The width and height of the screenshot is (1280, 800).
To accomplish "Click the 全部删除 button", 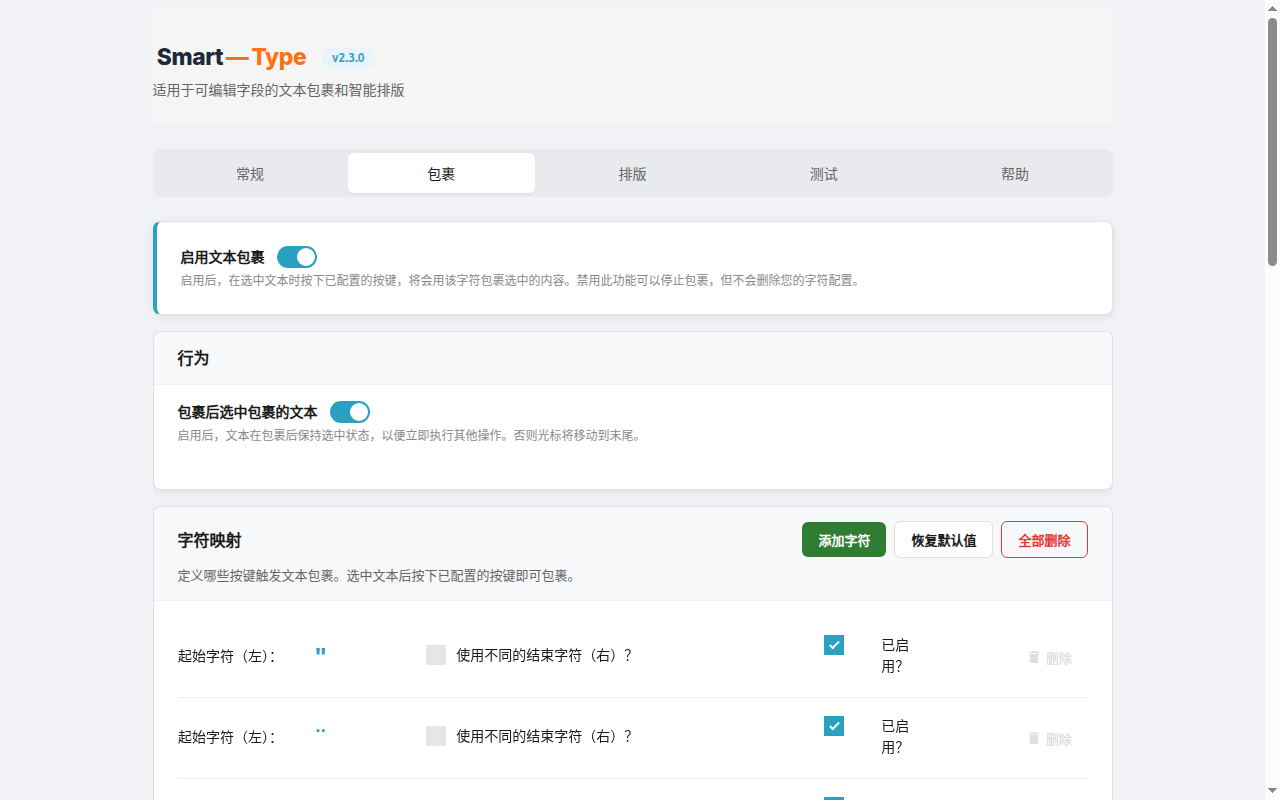I will tap(1044, 540).
